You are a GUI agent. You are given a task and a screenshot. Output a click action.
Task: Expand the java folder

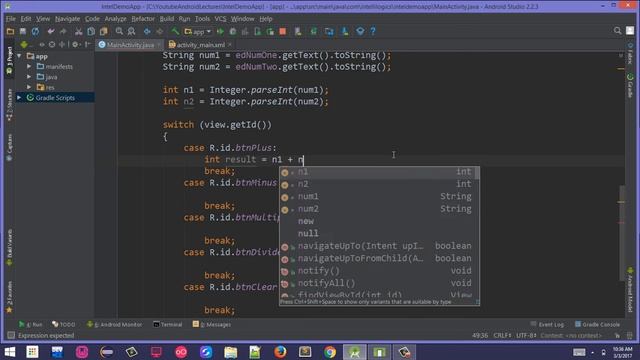[x=29, y=77]
